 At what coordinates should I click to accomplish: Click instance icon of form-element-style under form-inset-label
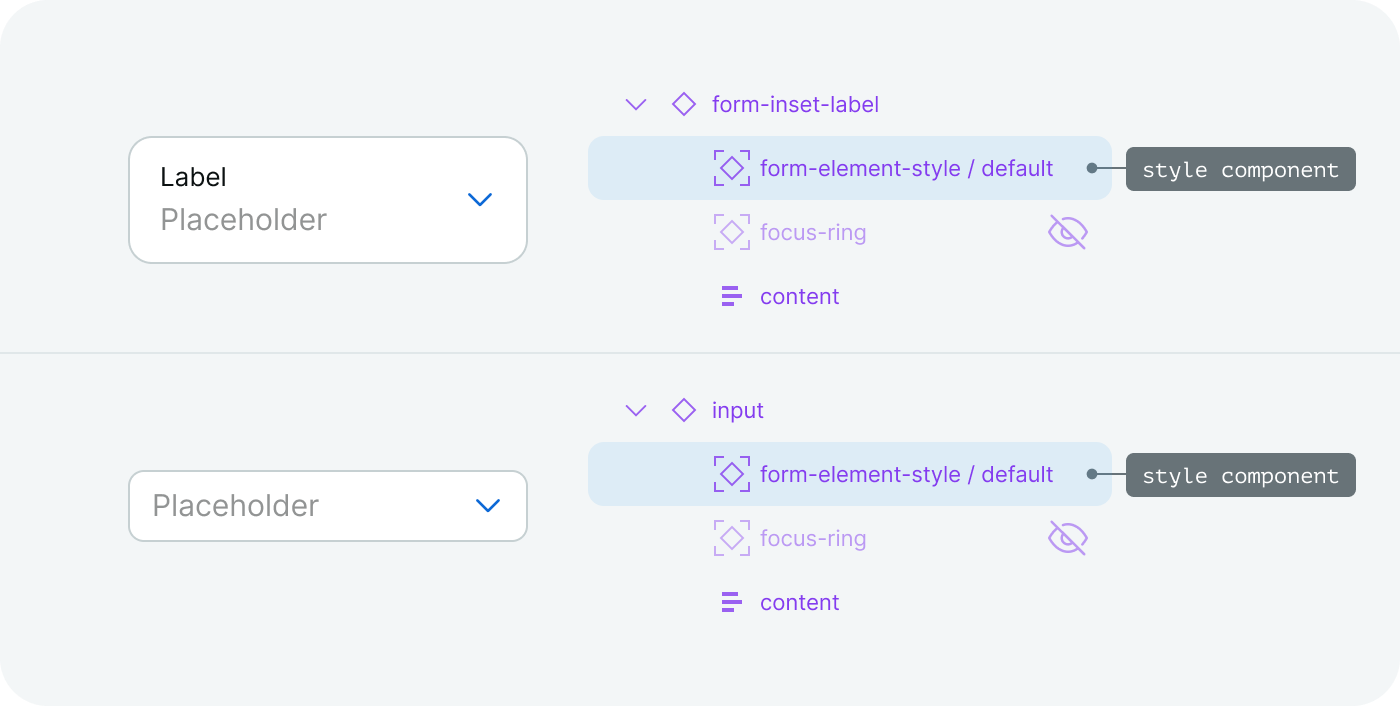coord(732,168)
